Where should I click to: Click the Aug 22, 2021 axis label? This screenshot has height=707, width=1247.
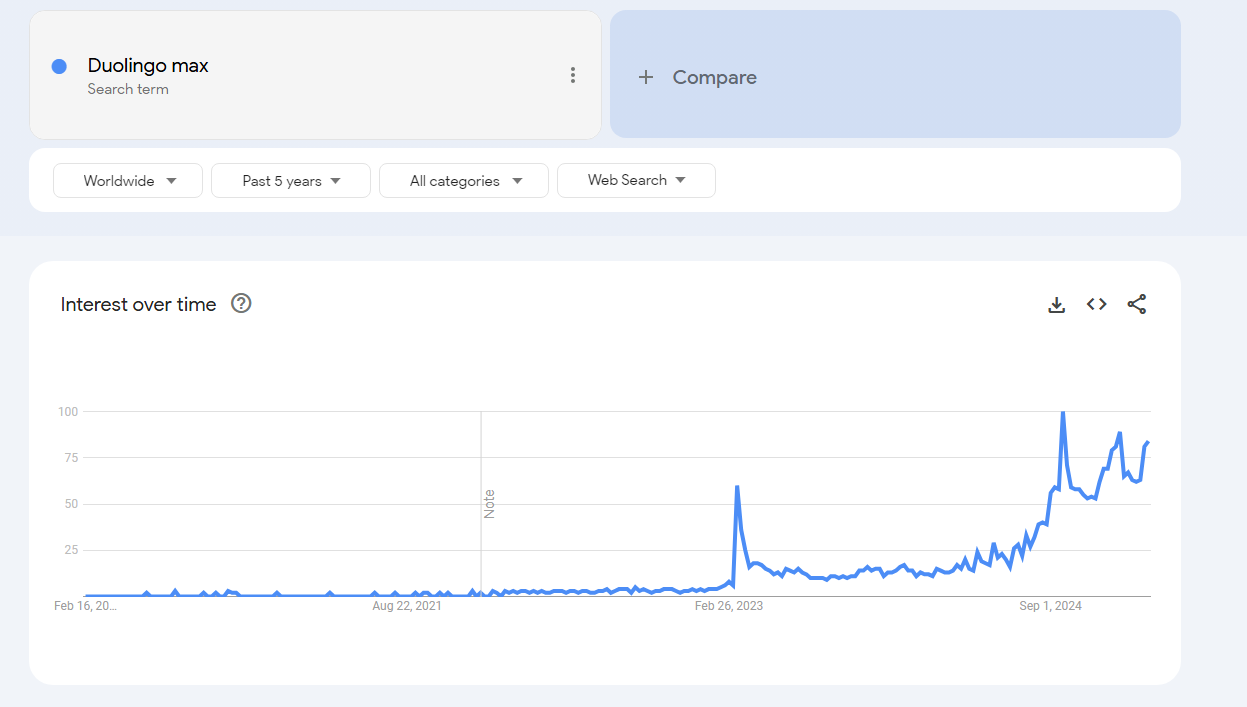point(407,605)
